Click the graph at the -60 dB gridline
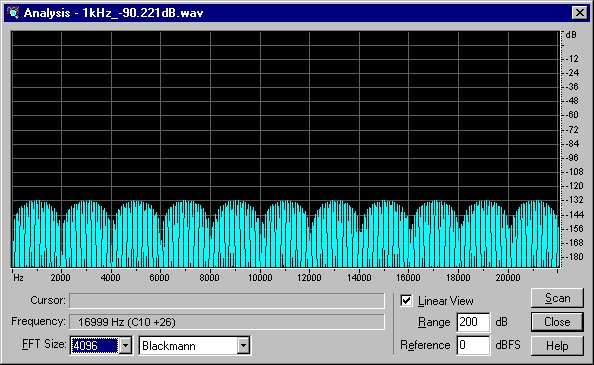The image size is (594, 365). tap(285, 115)
